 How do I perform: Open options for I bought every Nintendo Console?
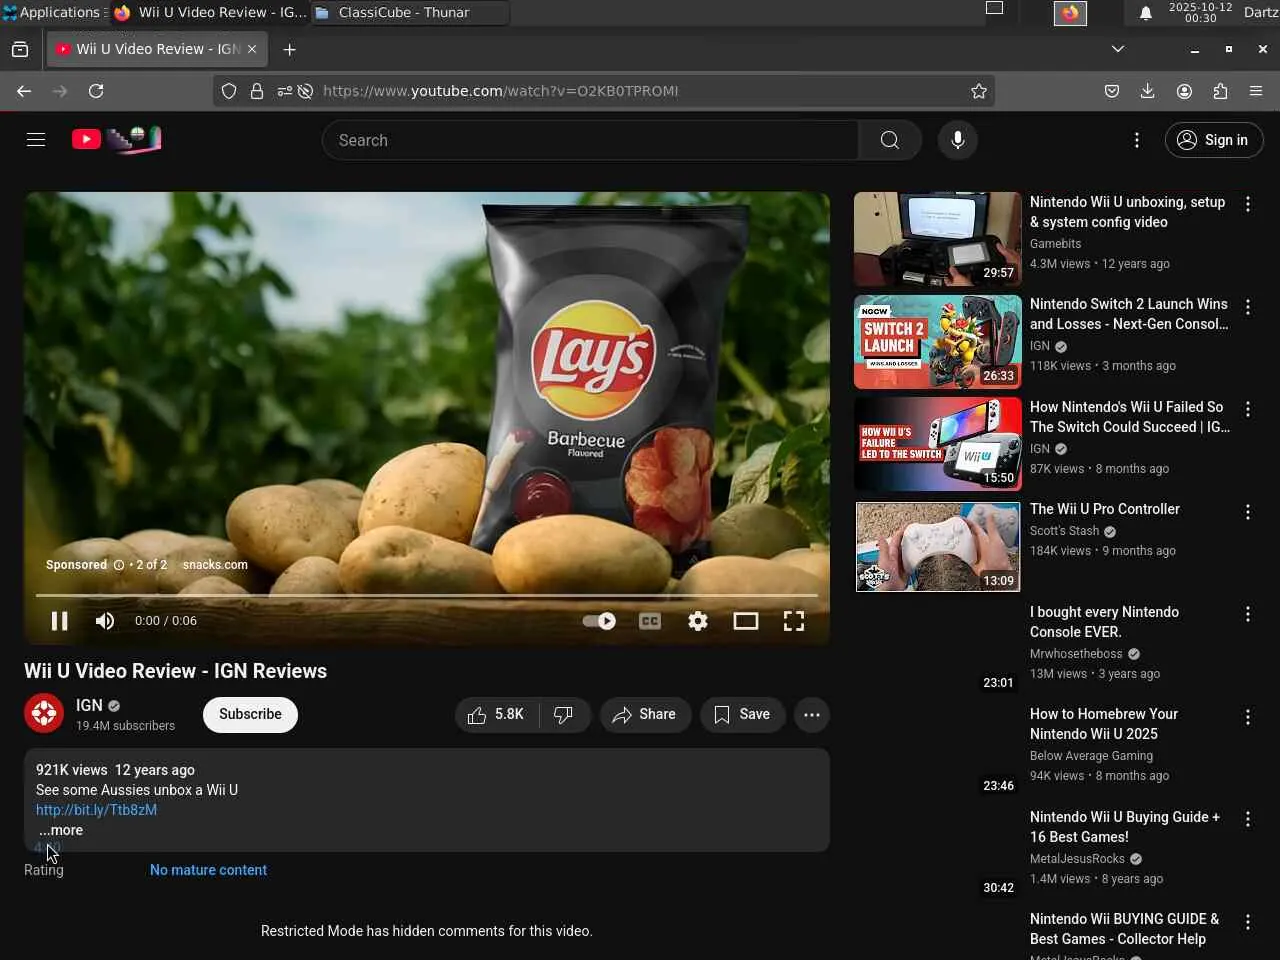[1247, 614]
